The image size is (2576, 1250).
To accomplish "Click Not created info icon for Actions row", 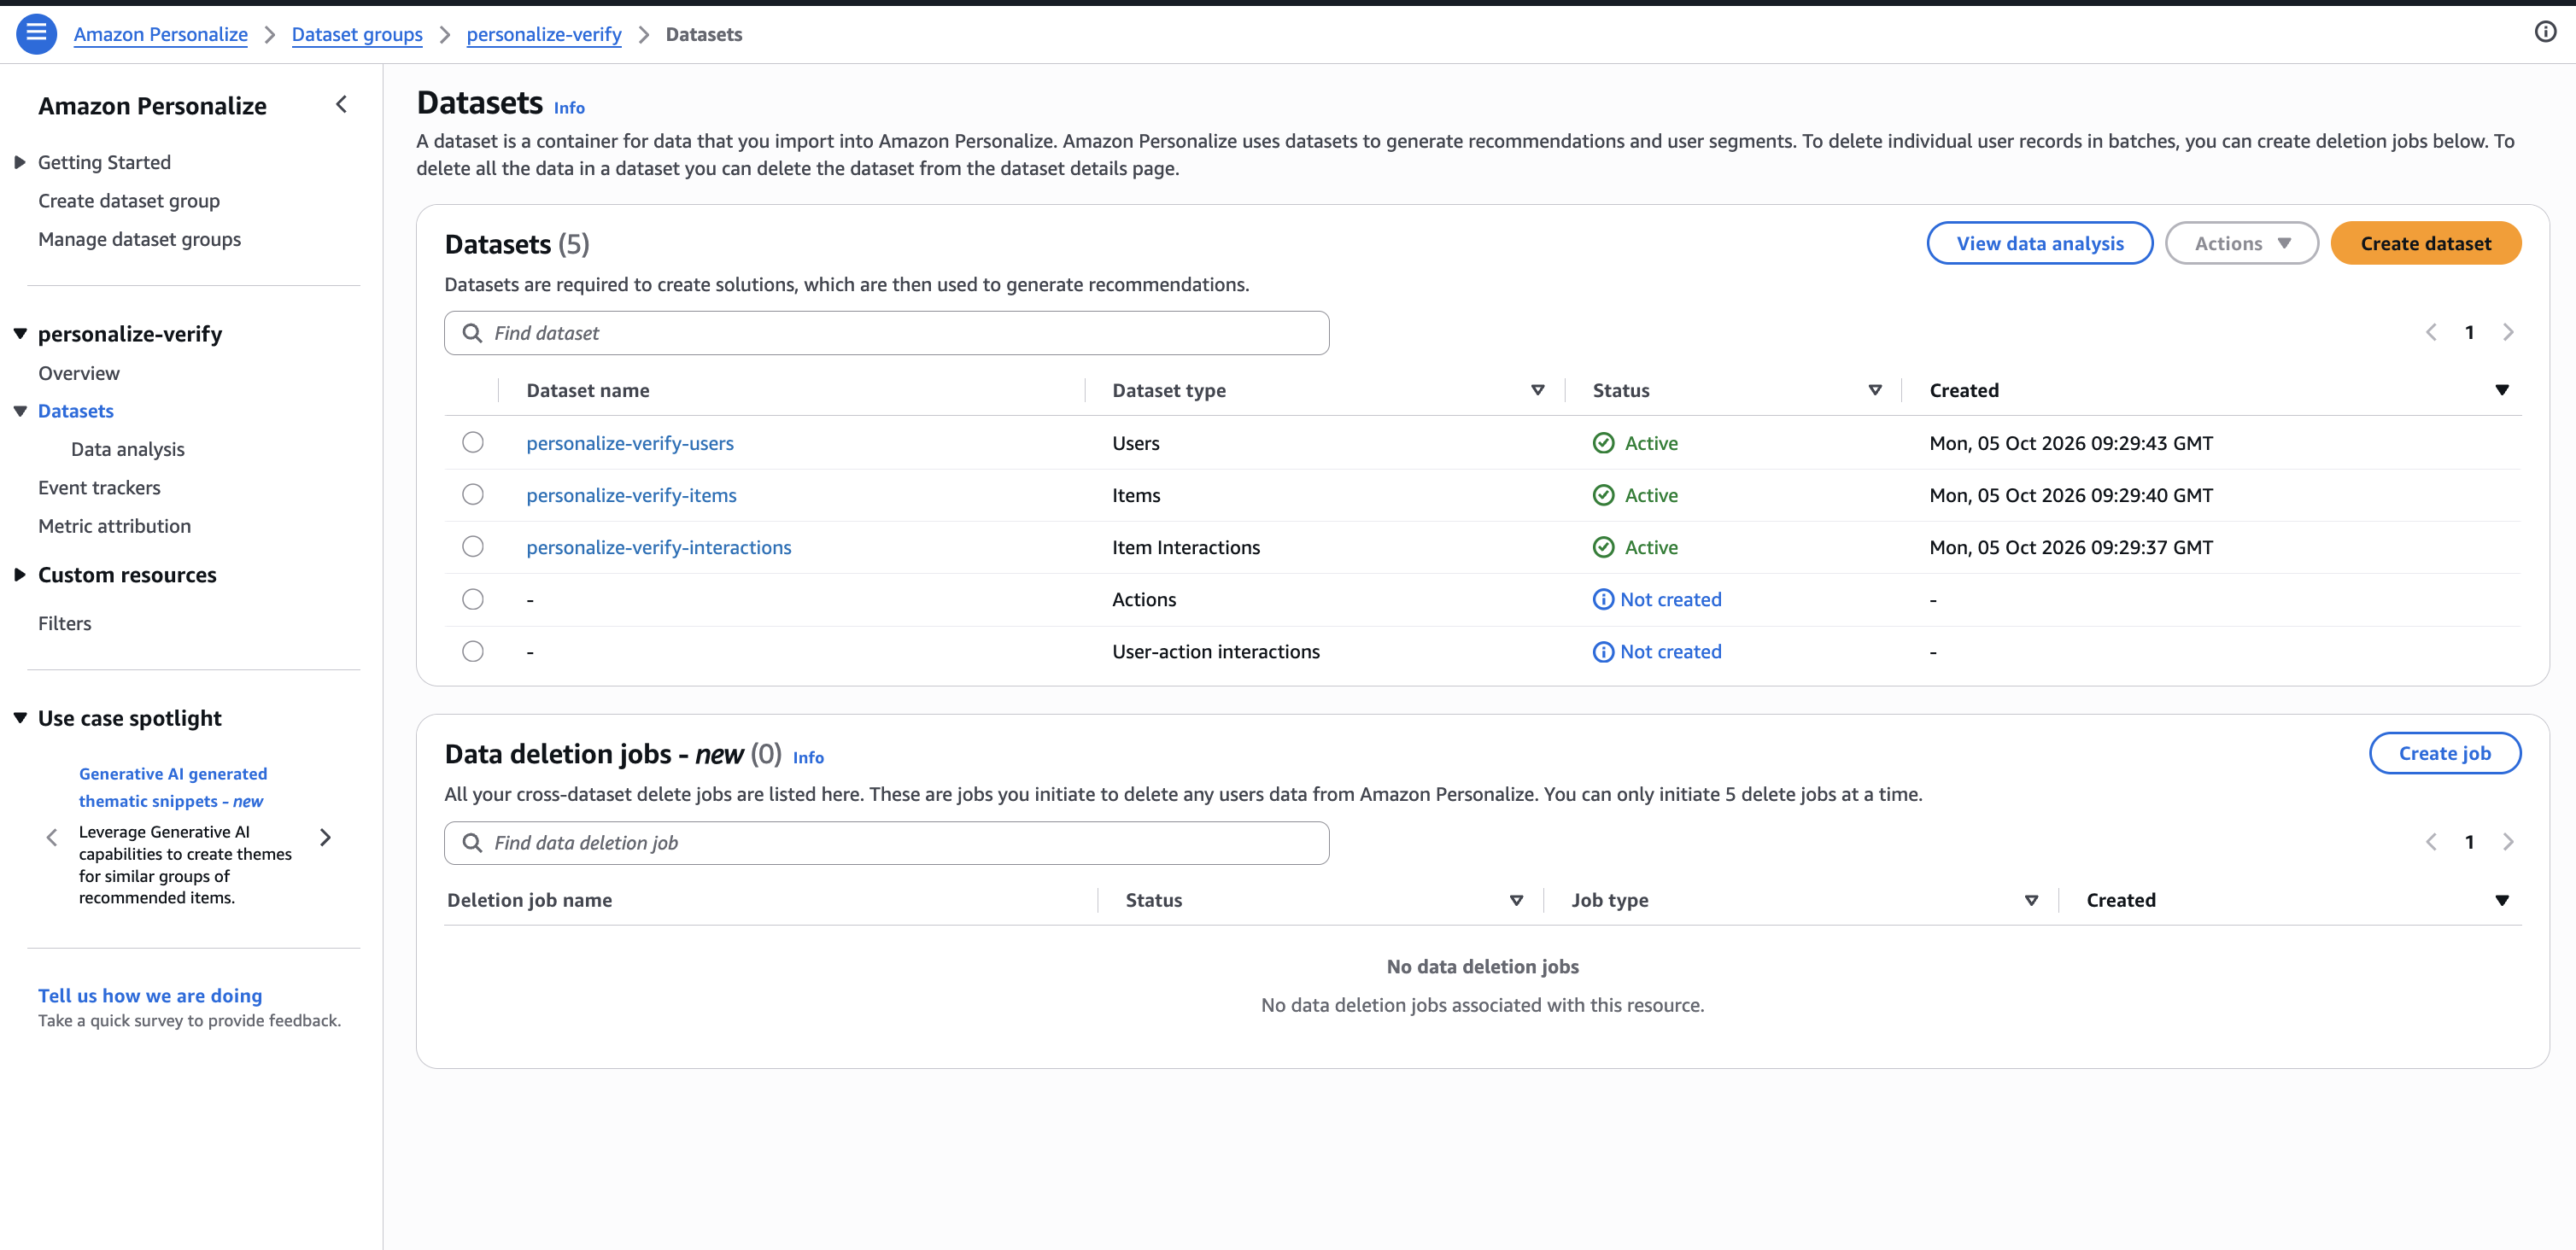I will pos(1603,600).
